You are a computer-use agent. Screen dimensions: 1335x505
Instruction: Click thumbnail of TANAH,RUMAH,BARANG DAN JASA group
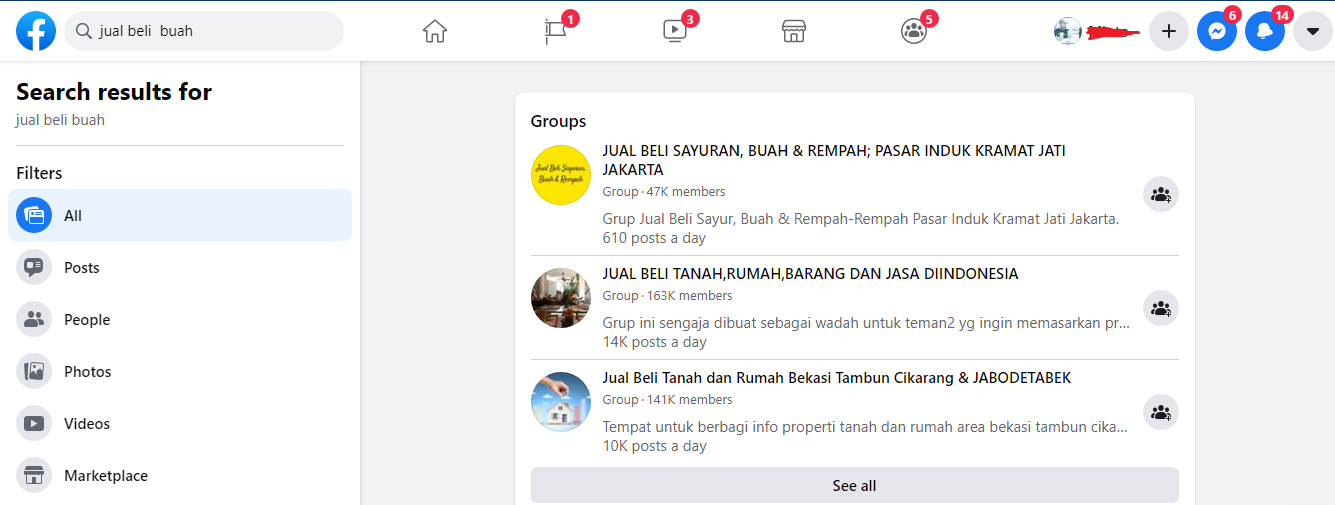pyautogui.click(x=561, y=298)
